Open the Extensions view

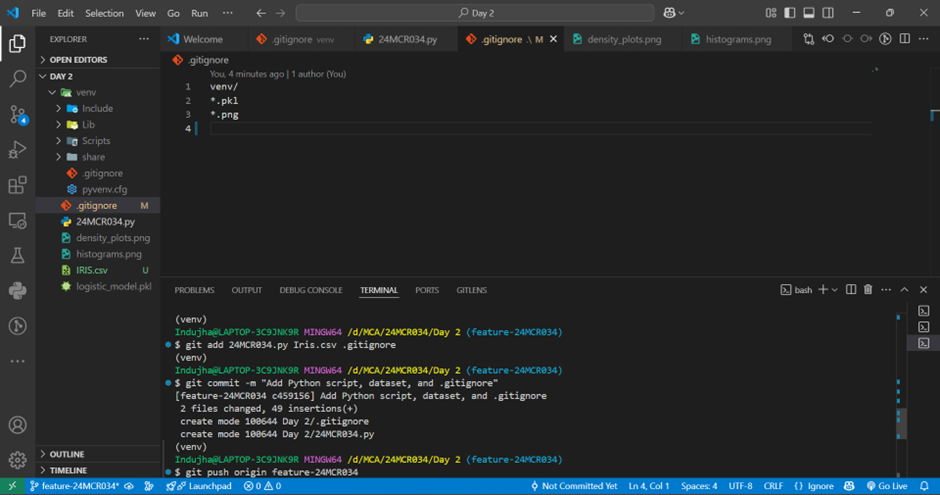coord(17,185)
